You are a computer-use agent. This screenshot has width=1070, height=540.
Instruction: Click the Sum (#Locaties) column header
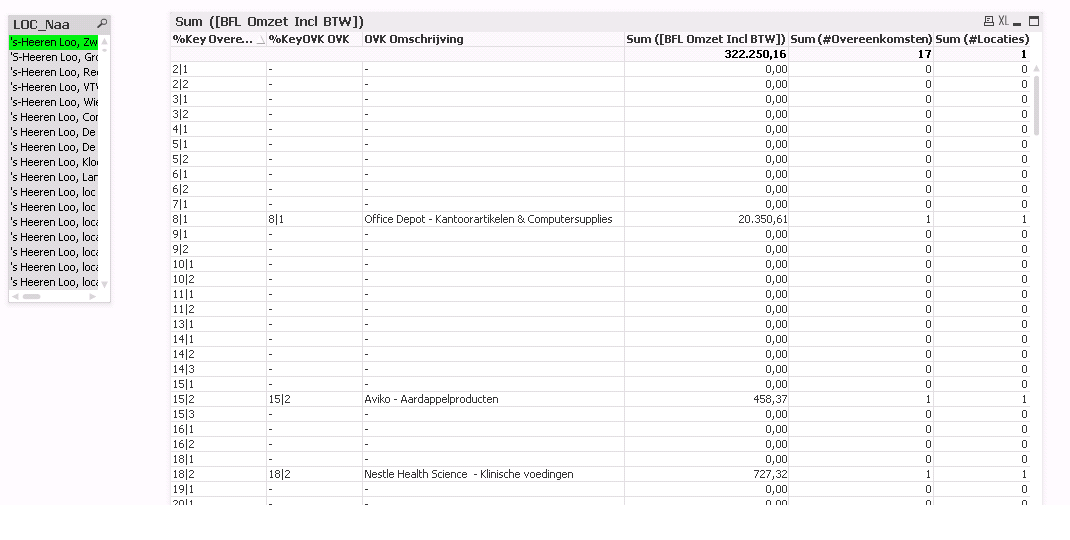[982, 39]
